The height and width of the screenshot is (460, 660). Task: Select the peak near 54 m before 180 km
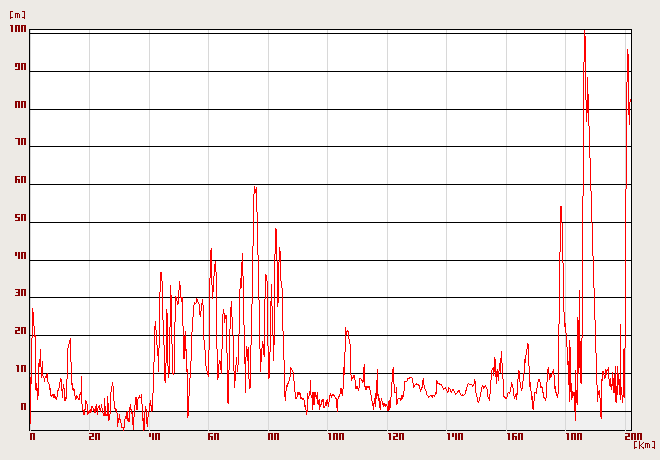(x=561, y=207)
